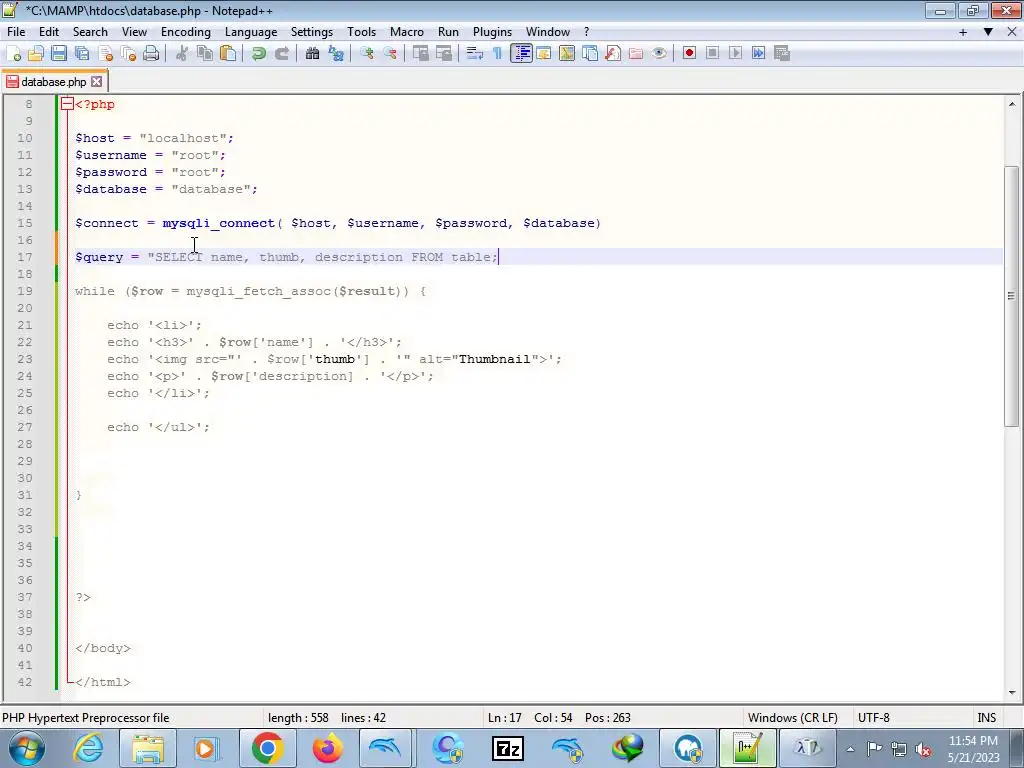Click Save recorded macro icon
This screenshot has height=768, width=1024.
(782, 54)
